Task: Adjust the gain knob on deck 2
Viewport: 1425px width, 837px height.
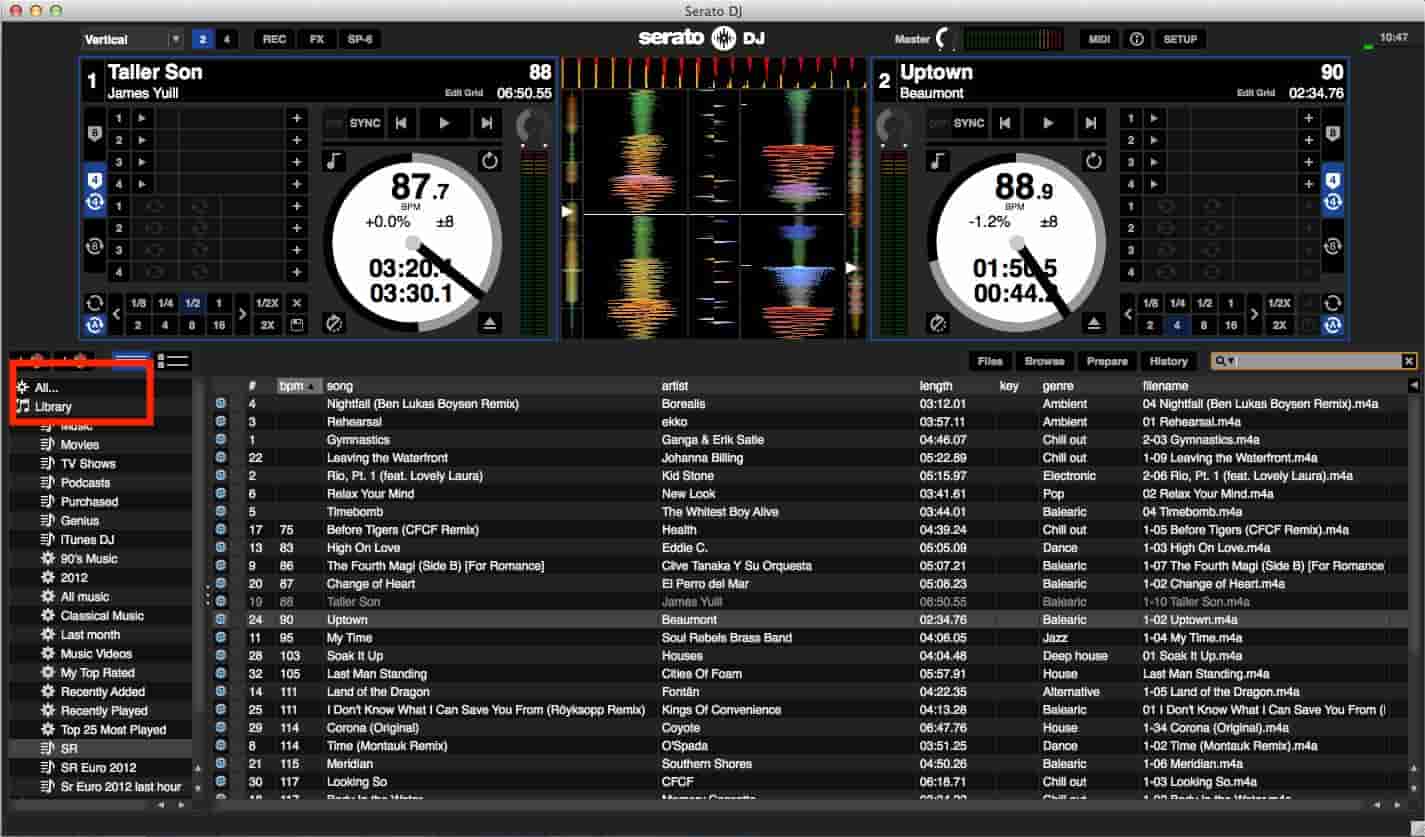Action: [894, 126]
